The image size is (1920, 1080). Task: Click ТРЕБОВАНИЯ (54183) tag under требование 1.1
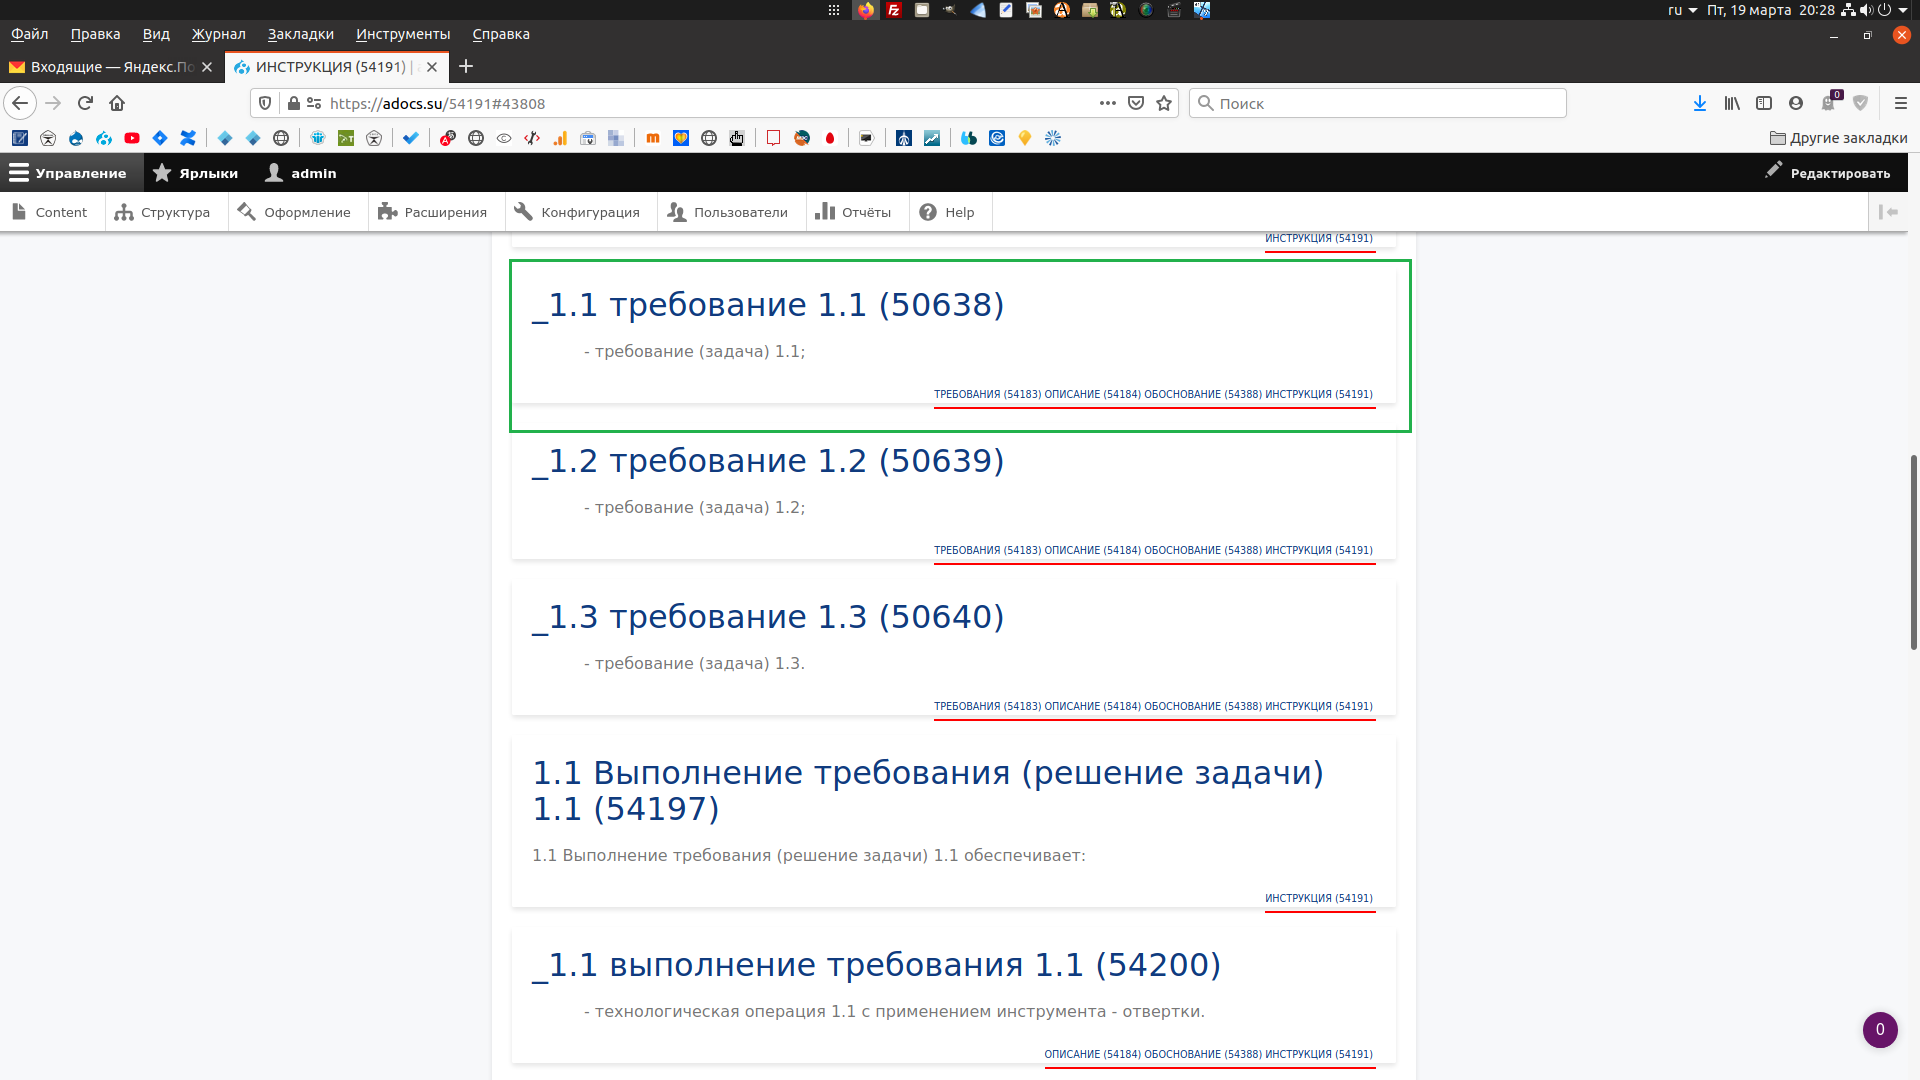coord(987,394)
